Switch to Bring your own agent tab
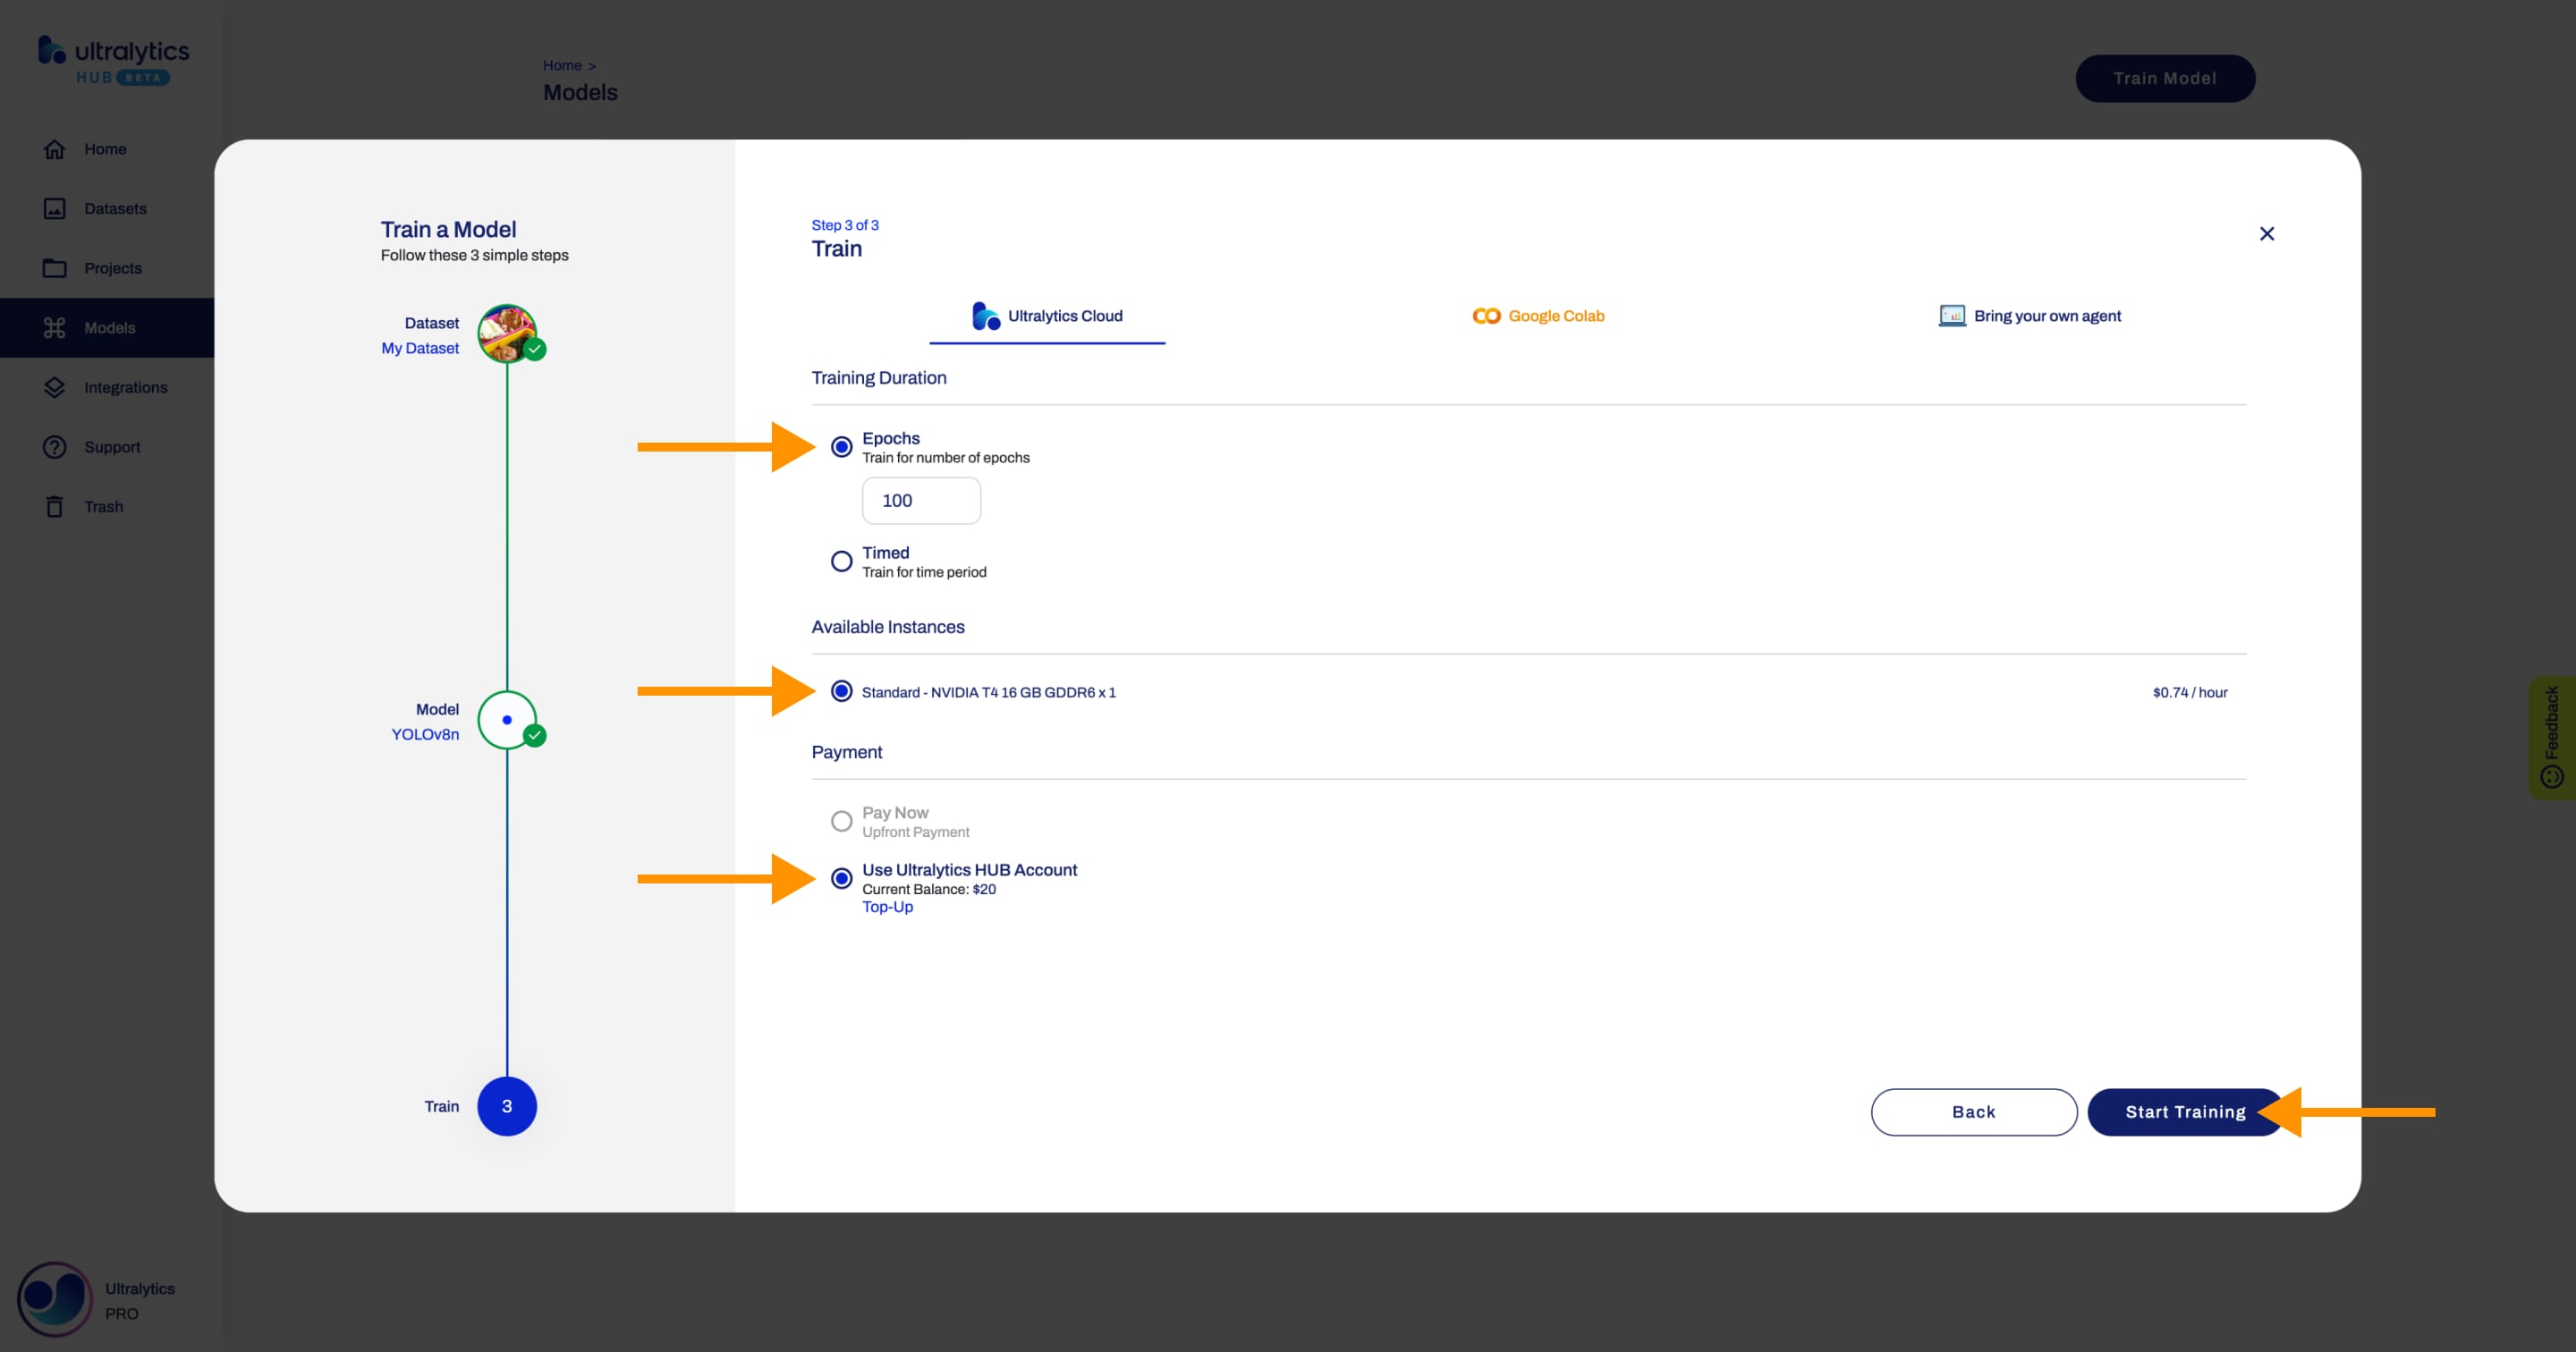Screen dimensions: 2576x1352 (x=2029, y=315)
